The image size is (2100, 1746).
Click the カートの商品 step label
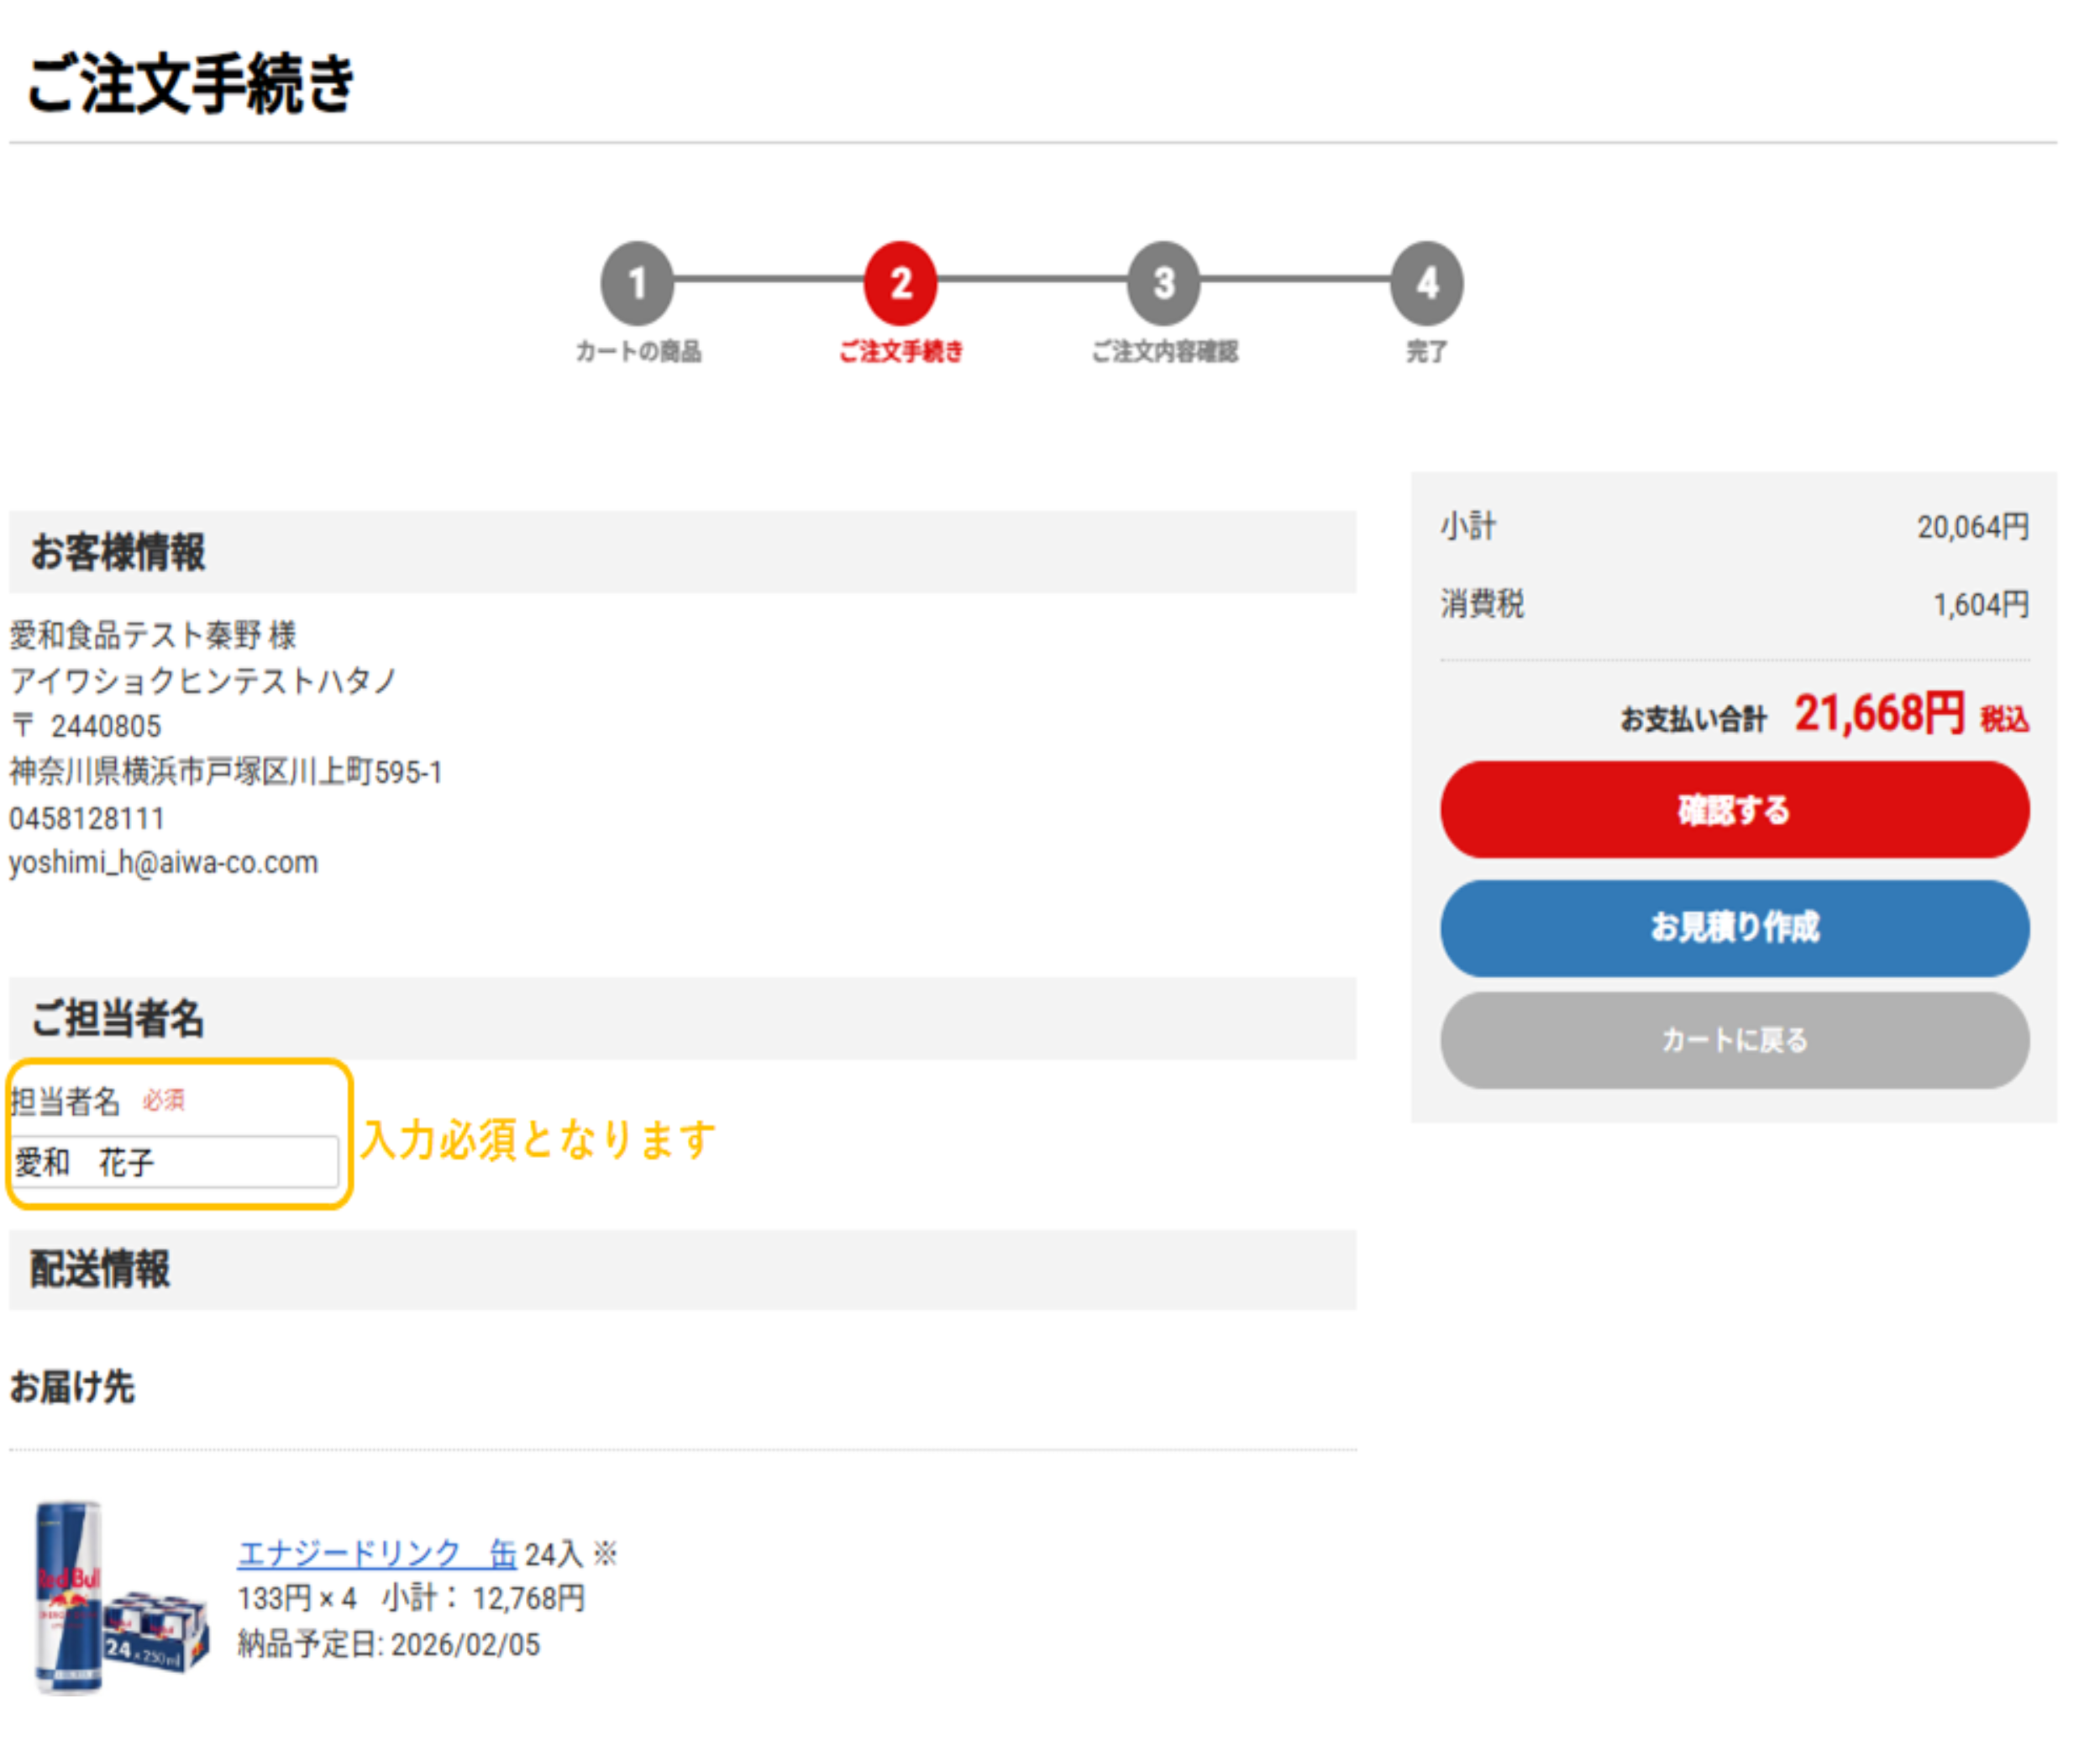[638, 351]
